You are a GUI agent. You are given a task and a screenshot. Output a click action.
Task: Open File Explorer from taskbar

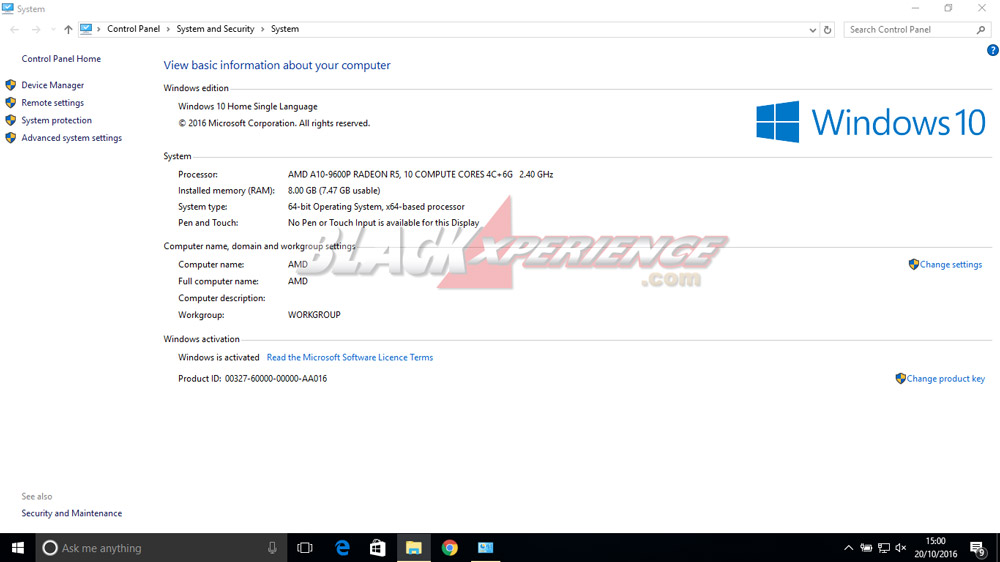[414, 548]
